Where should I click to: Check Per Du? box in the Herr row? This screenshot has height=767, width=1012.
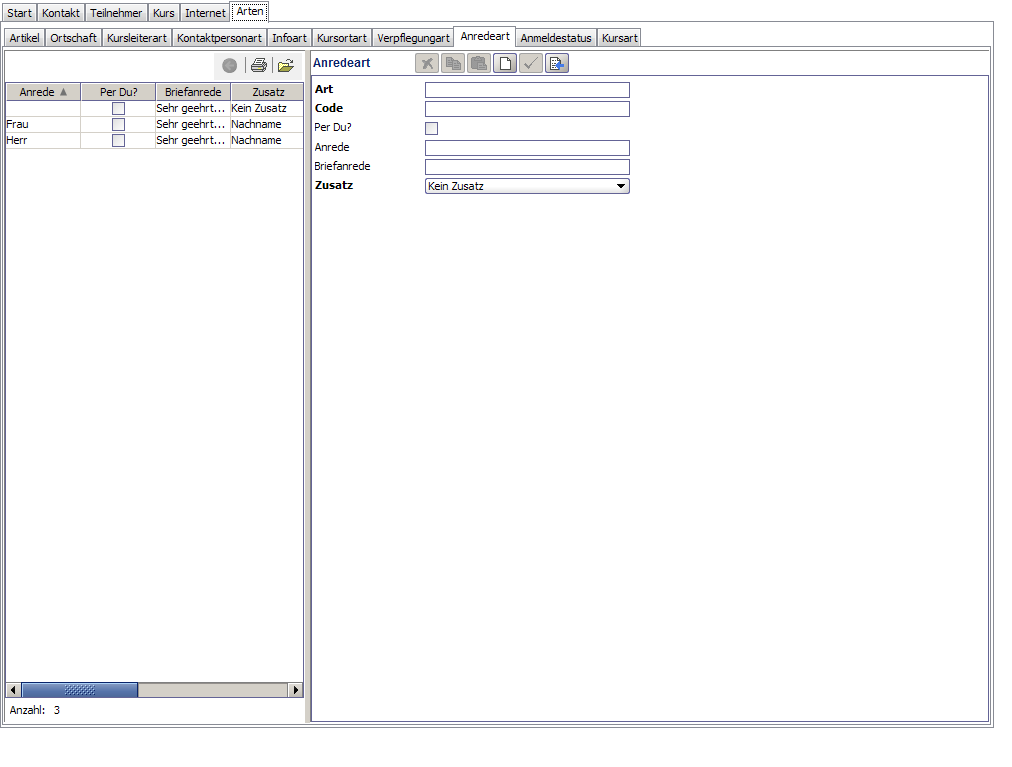point(118,140)
